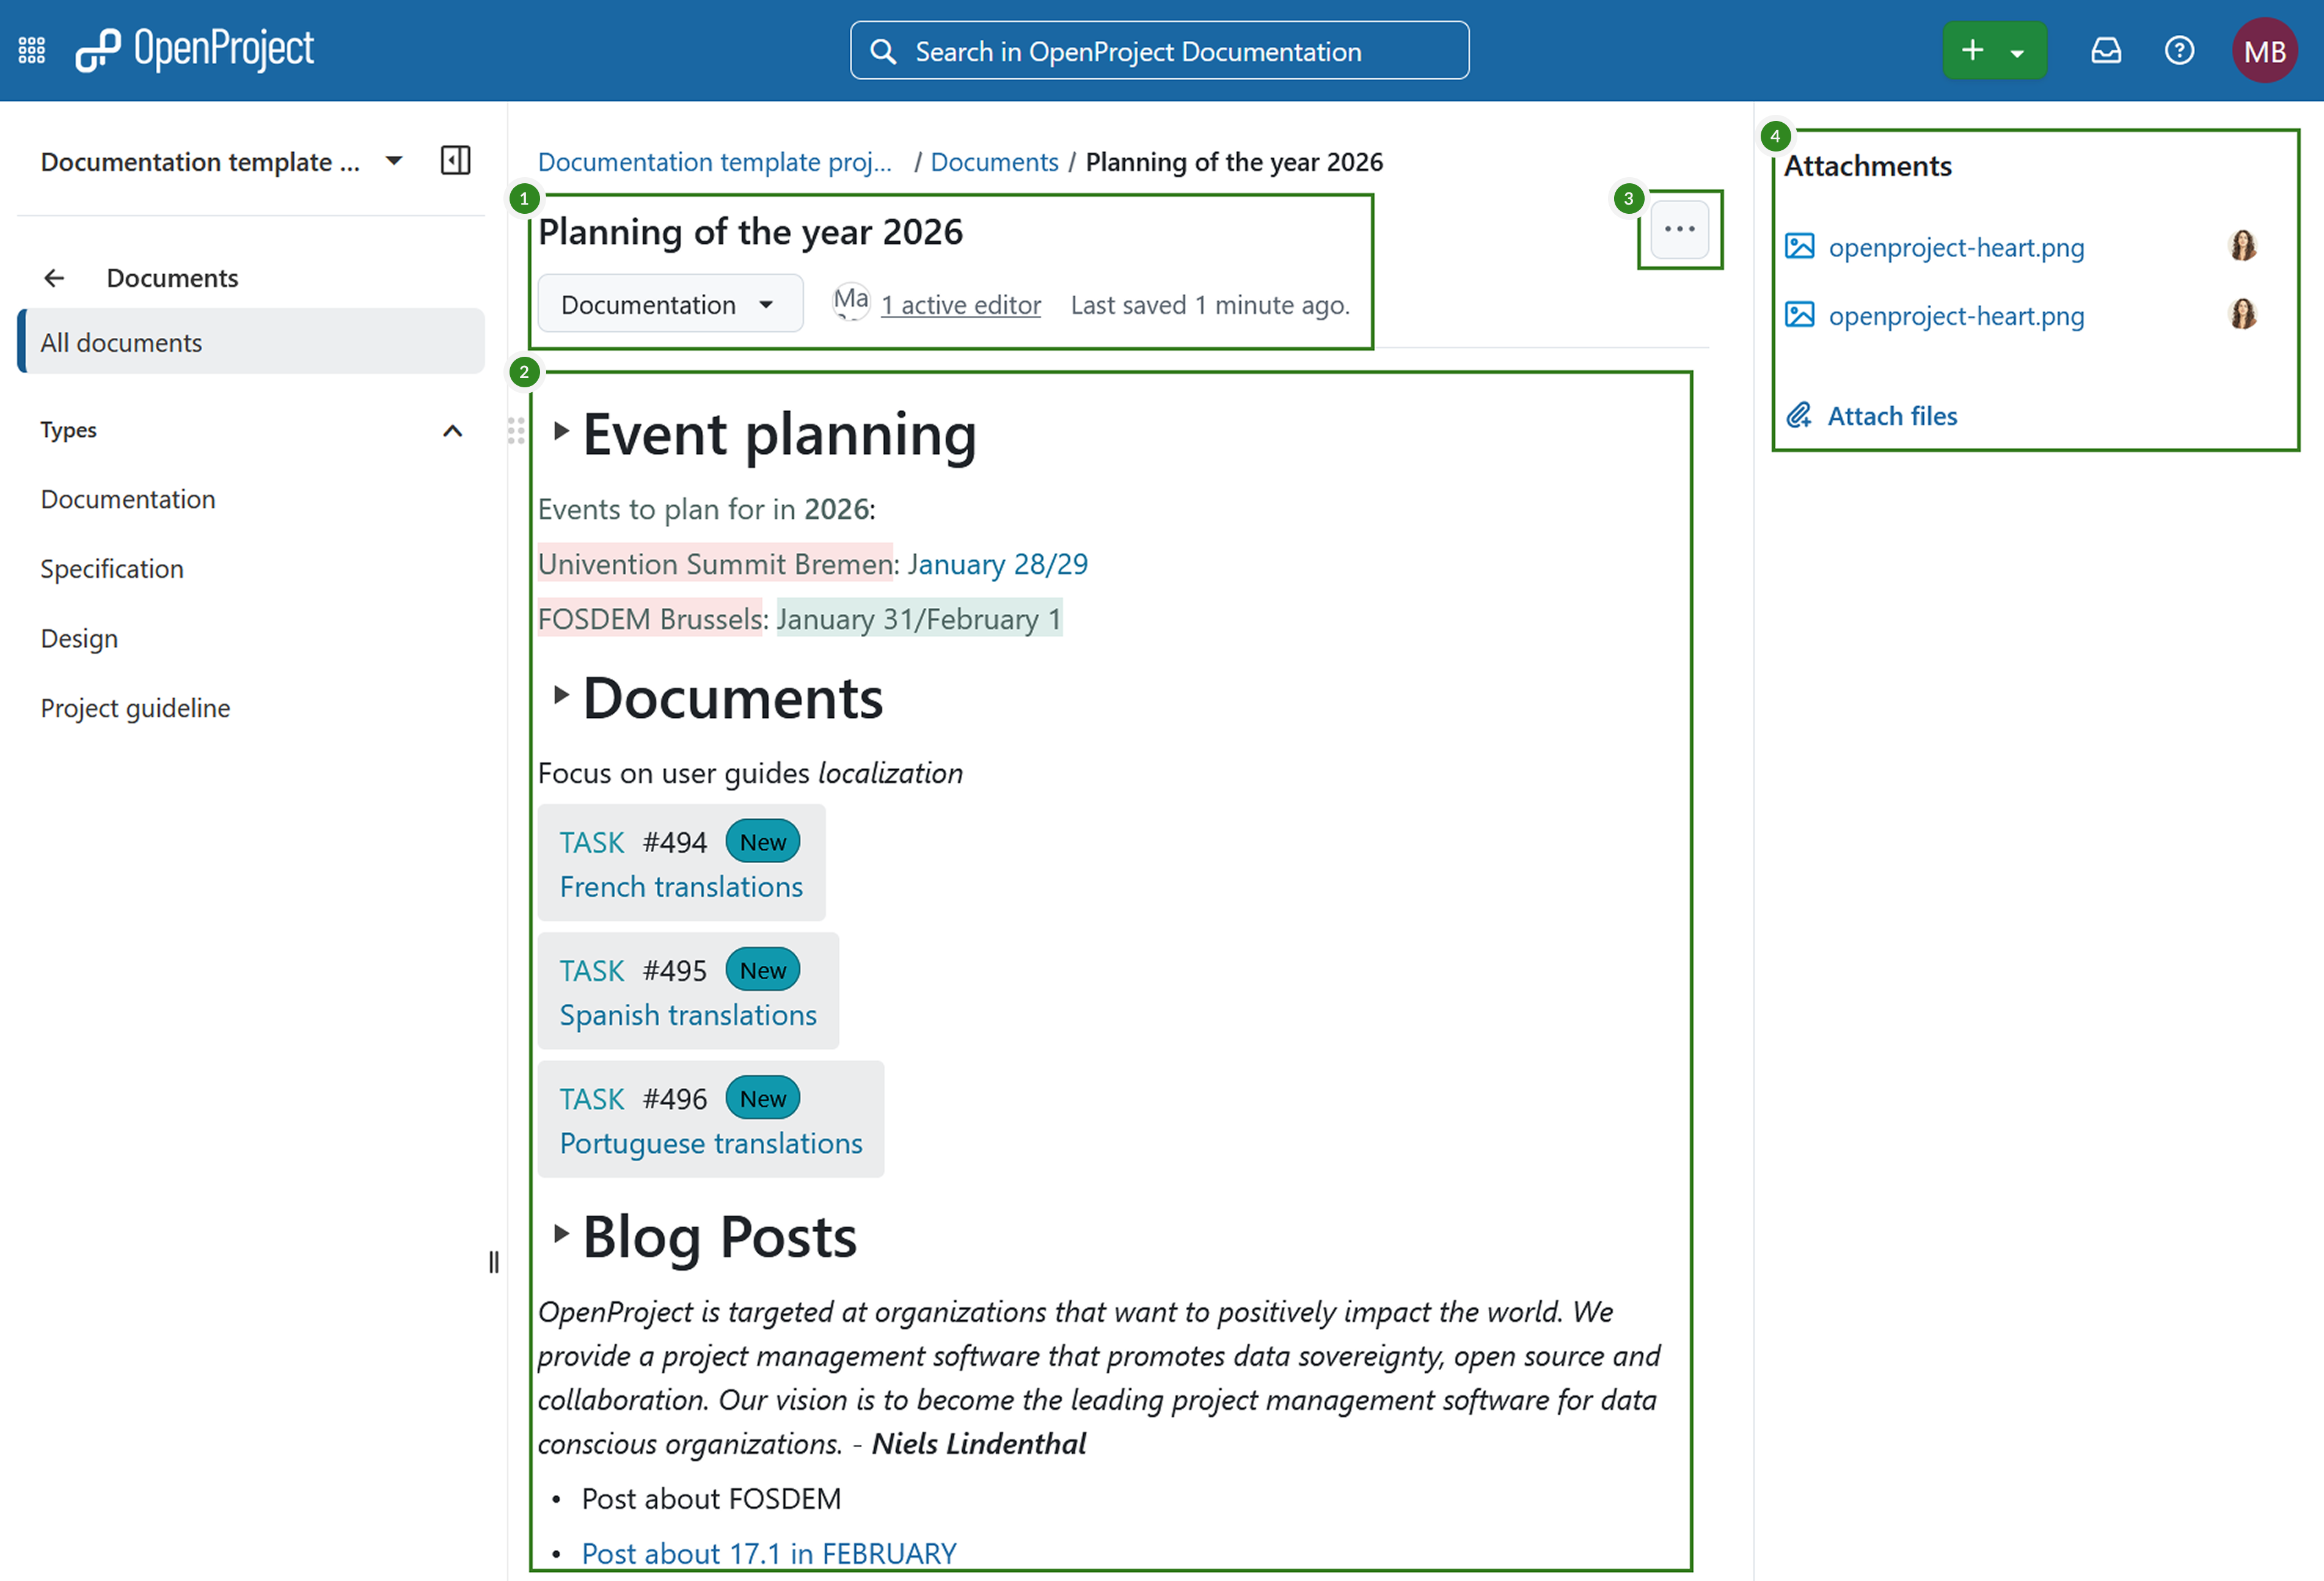Image resolution: width=2324 pixels, height=1581 pixels.
Task: Open the Documentation type dropdown
Action: tap(669, 304)
